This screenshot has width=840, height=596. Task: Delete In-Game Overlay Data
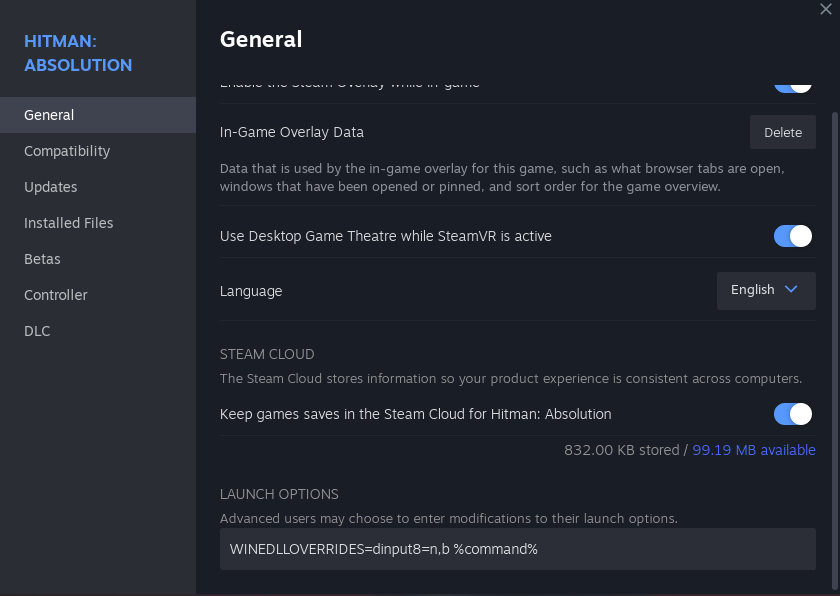pyautogui.click(x=783, y=132)
